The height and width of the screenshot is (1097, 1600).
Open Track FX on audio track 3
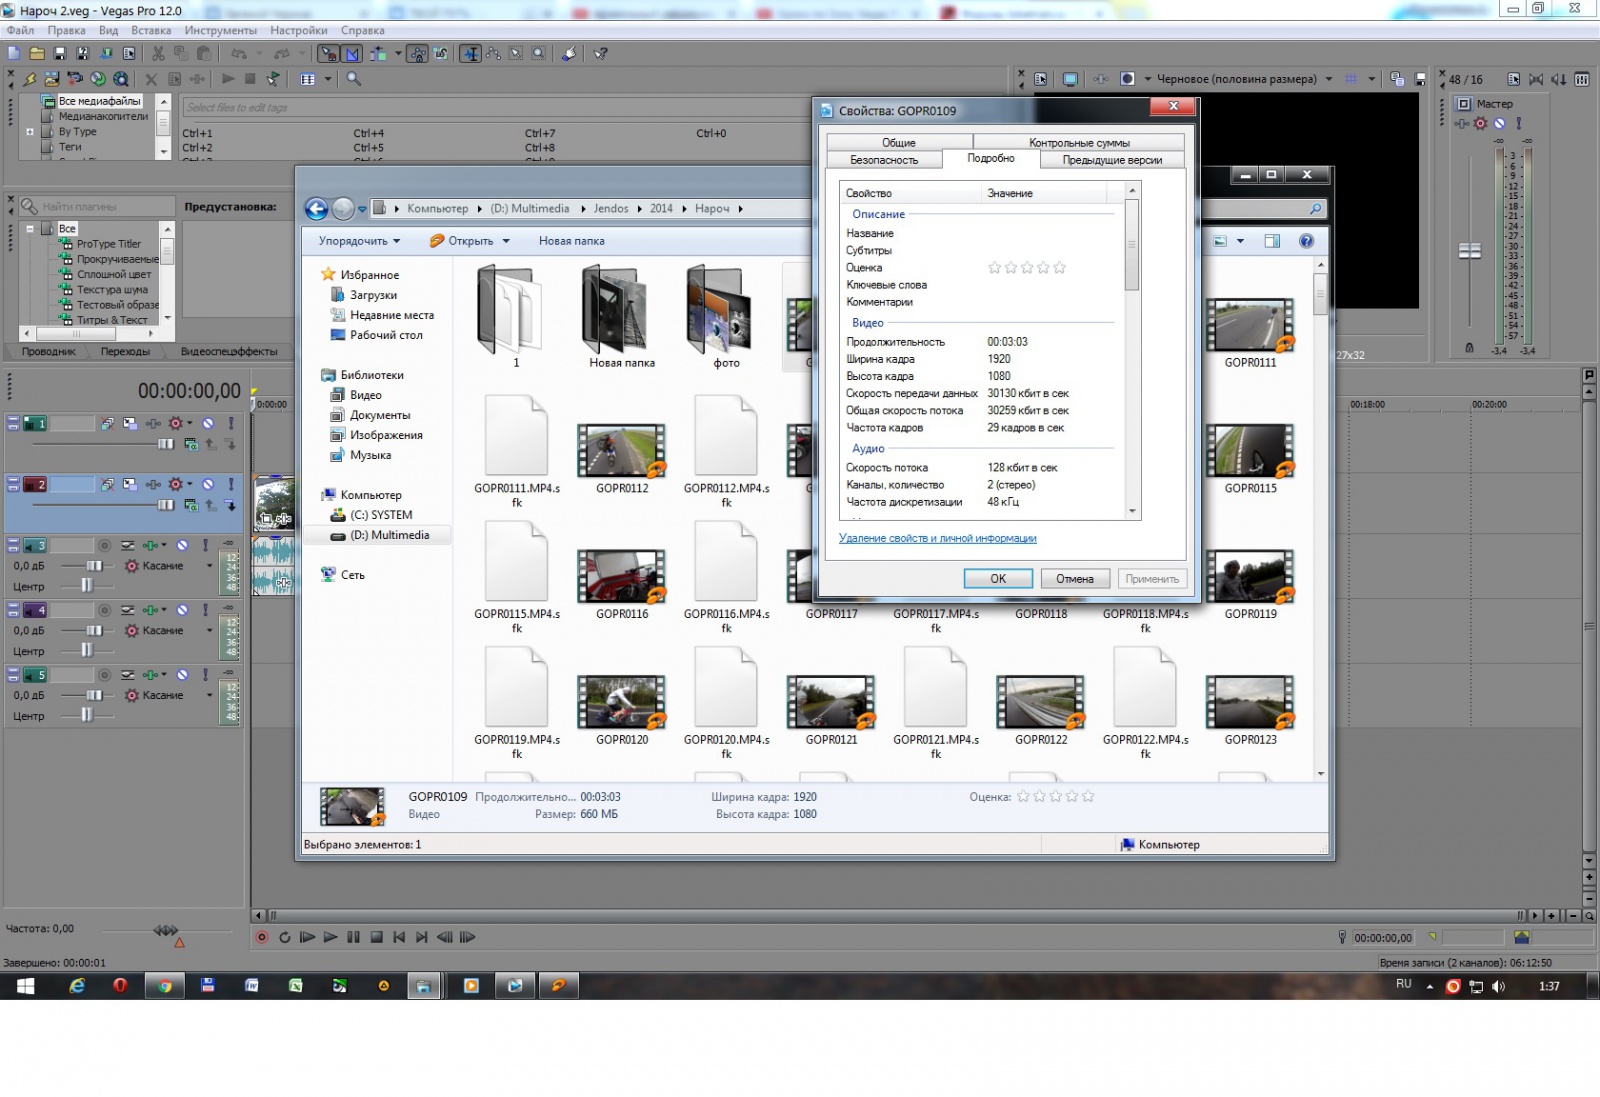coord(151,545)
